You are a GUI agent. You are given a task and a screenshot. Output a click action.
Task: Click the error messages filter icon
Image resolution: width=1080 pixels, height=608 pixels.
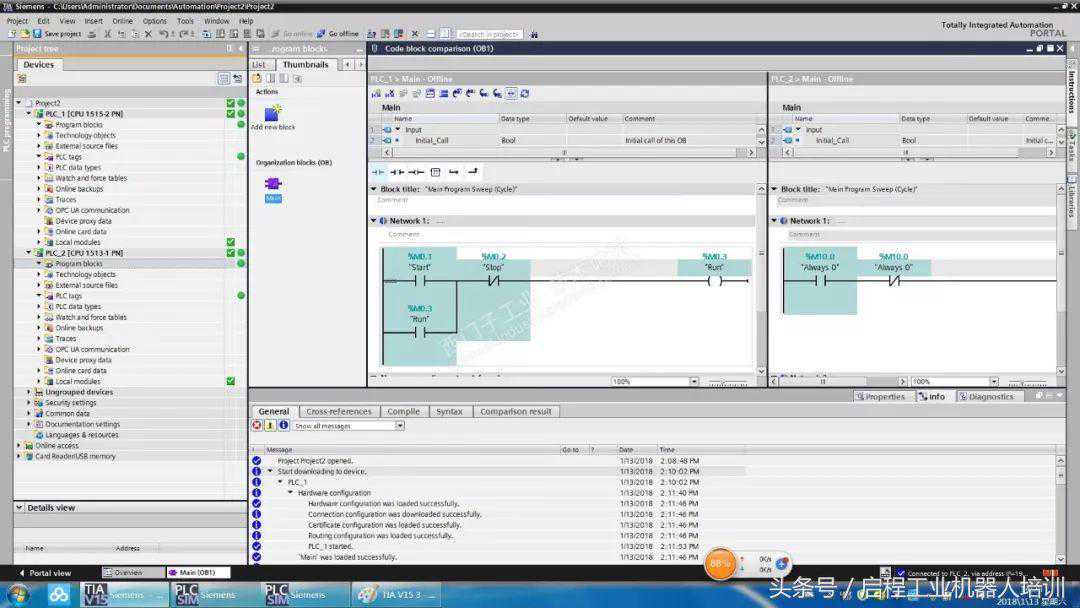click(257, 425)
